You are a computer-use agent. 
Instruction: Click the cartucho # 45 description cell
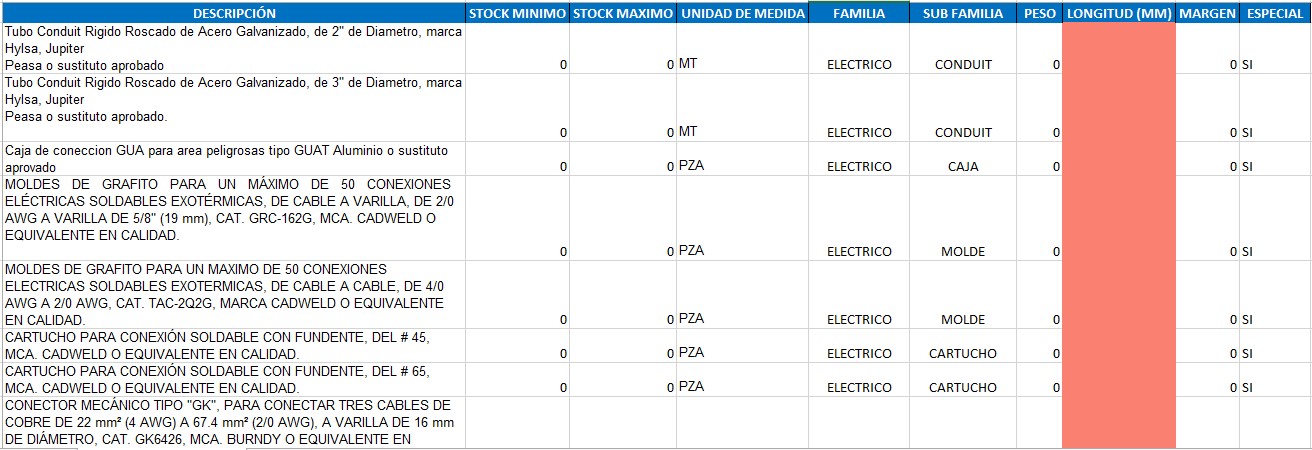click(233, 345)
